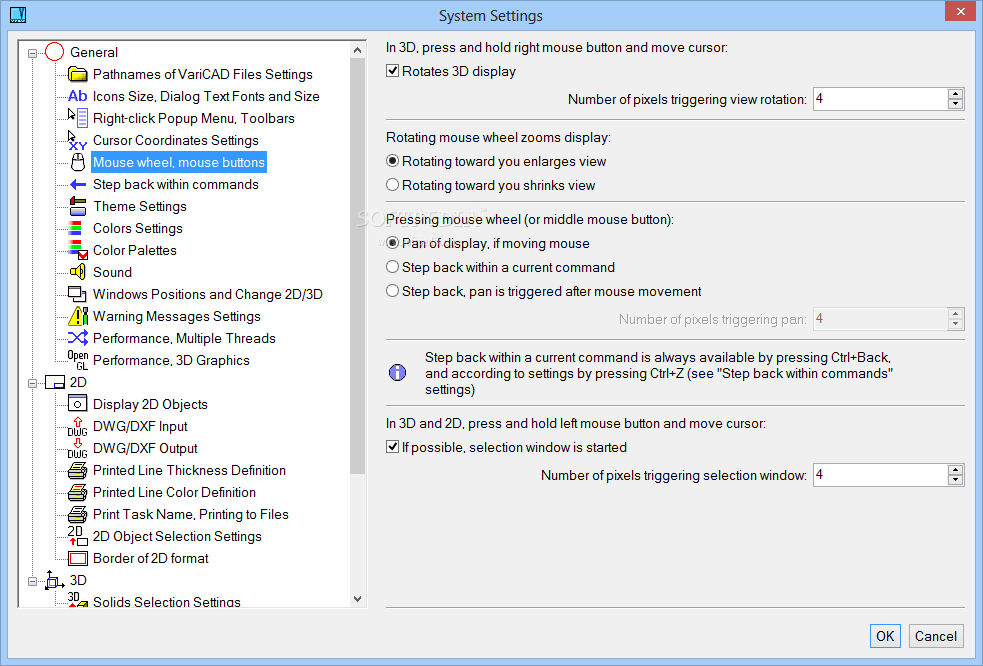Open Step back within commands settings
The width and height of the screenshot is (983, 666).
(176, 184)
